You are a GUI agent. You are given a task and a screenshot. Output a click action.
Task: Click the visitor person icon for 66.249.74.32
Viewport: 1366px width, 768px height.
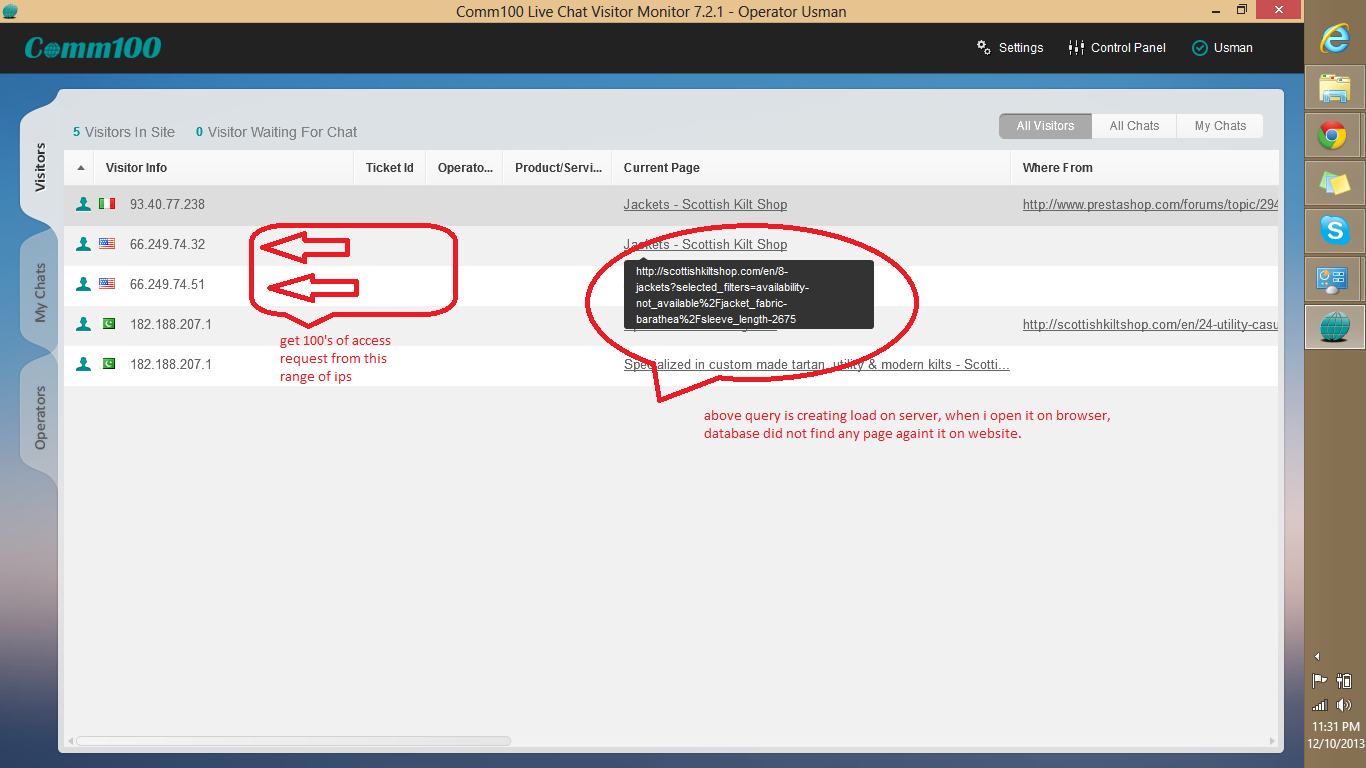tap(84, 244)
